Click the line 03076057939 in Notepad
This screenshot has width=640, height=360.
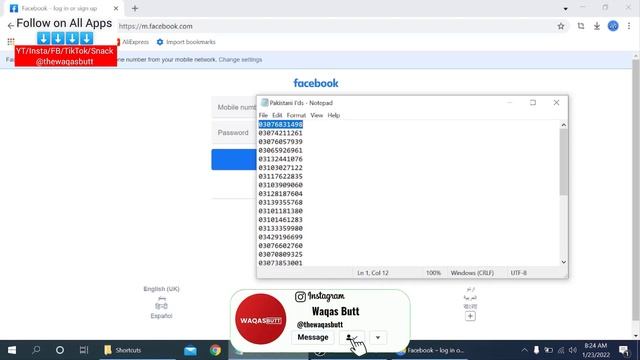pos(280,142)
